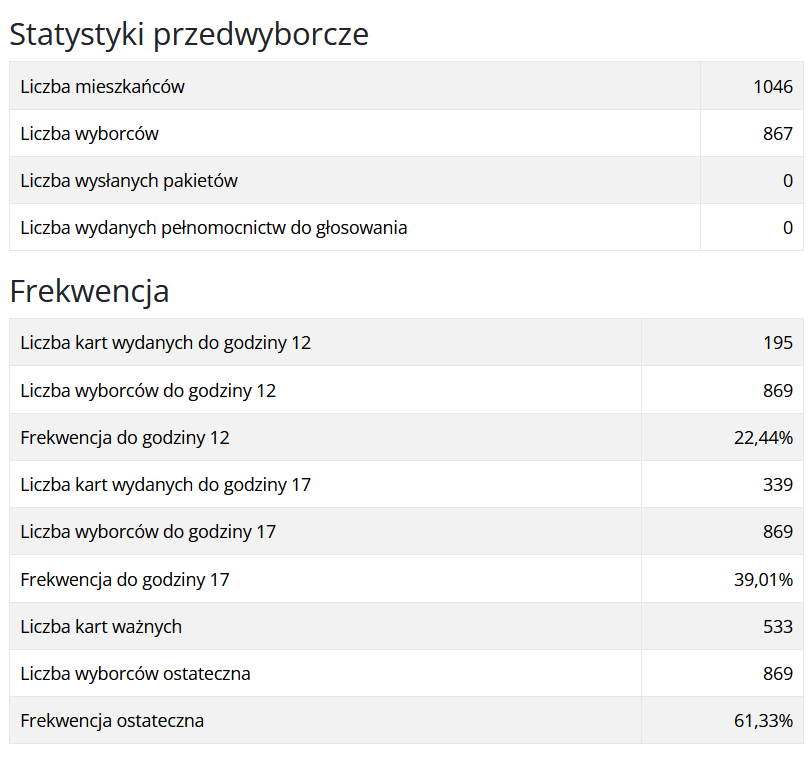Click the voter count value 867
The height and width of the screenshot is (772, 812).
[777, 133]
